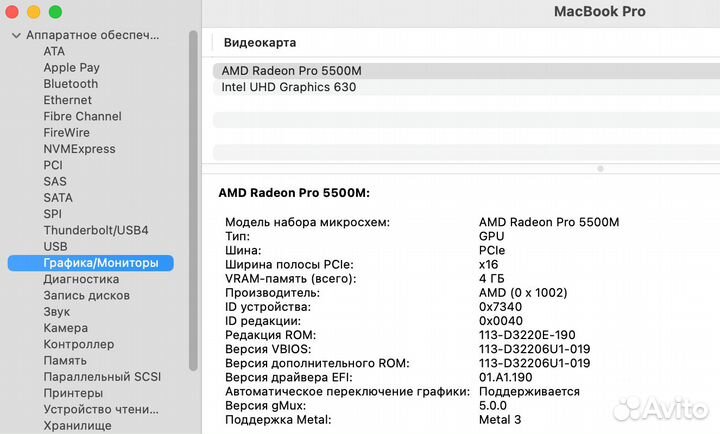720x434 pixels.
Task: Select Камера in the sidebar
Action: (x=66, y=328)
